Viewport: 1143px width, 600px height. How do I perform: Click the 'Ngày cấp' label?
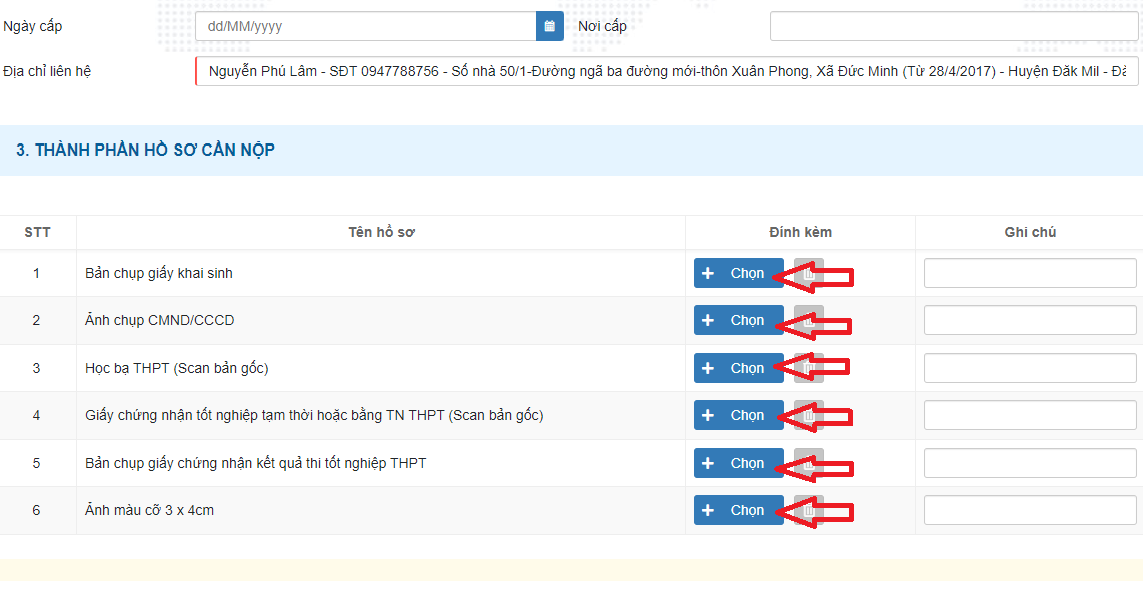coord(33,26)
